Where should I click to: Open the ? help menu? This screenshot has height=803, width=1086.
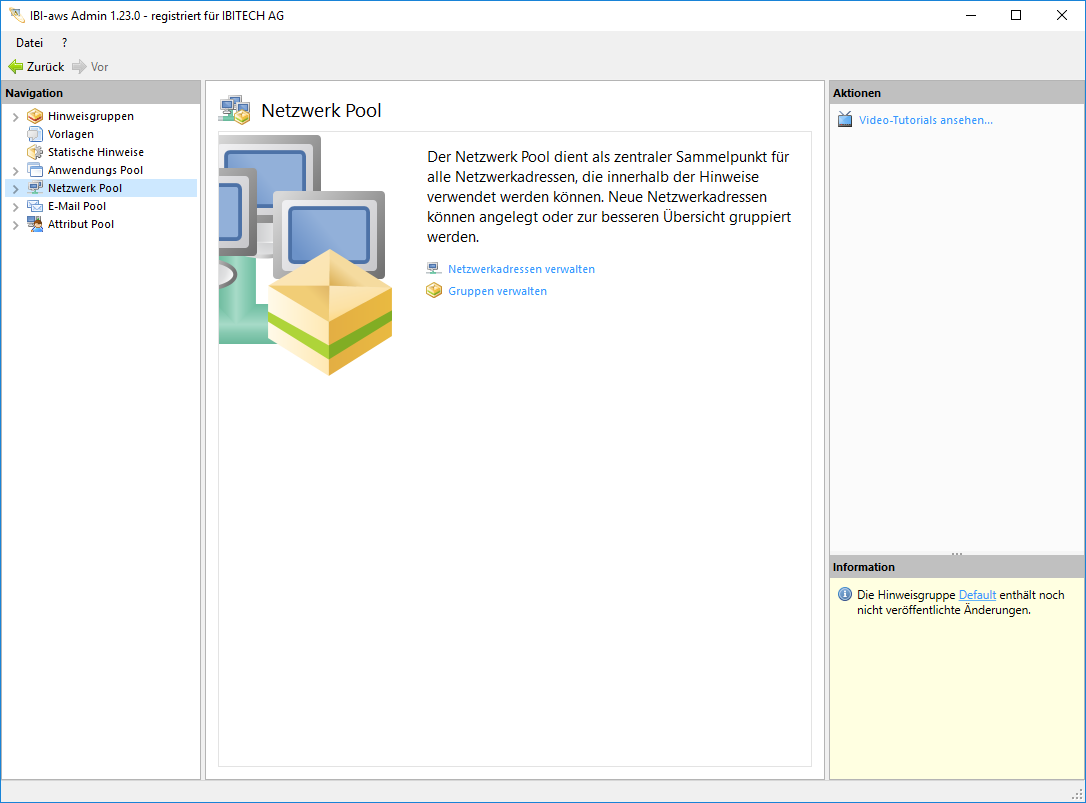[x=65, y=43]
